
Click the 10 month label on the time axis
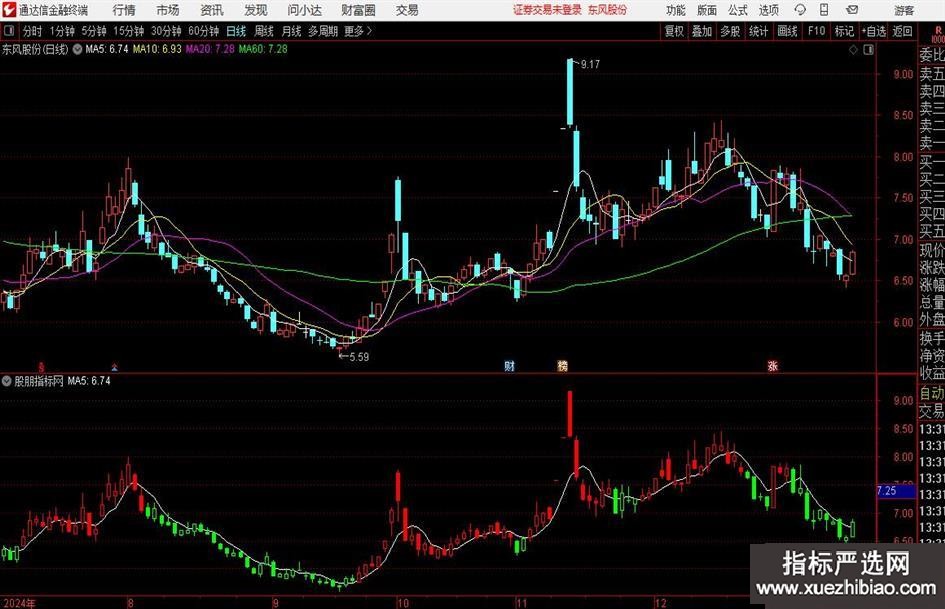(x=403, y=602)
